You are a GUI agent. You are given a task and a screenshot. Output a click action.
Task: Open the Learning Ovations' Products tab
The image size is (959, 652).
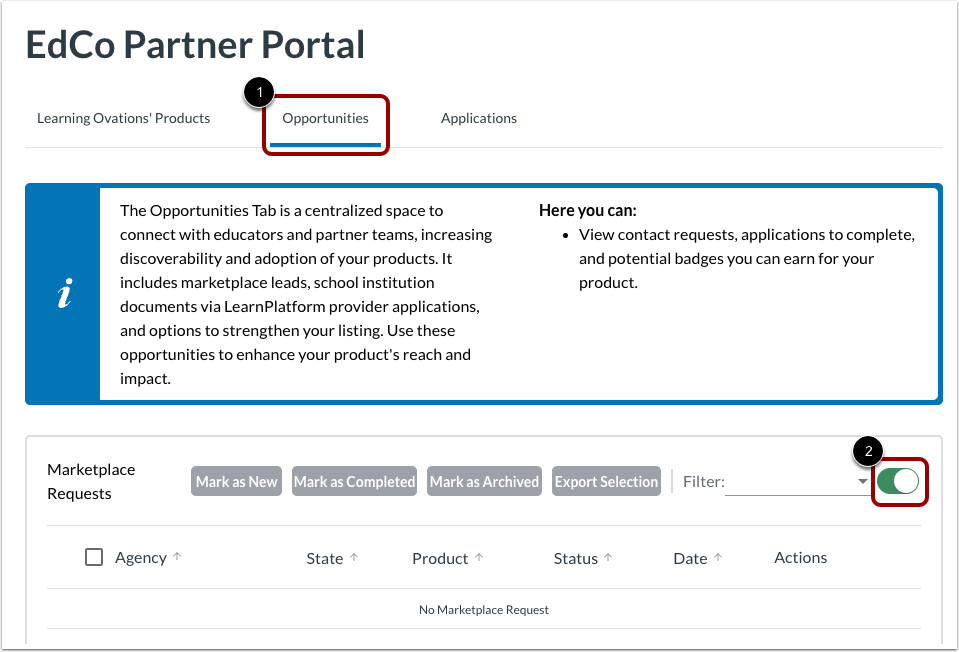pyautogui.click(x=124, y=118)
